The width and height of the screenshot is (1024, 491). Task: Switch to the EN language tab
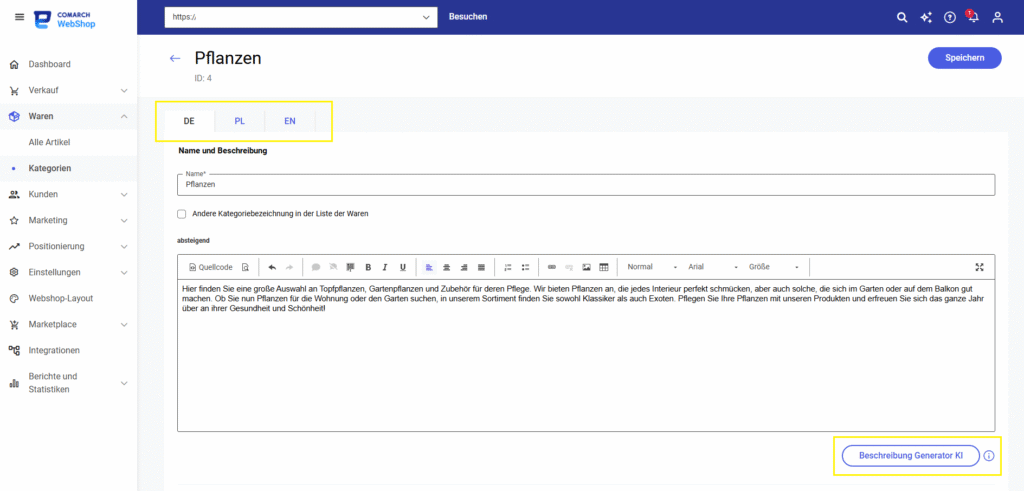click(290, 121)
